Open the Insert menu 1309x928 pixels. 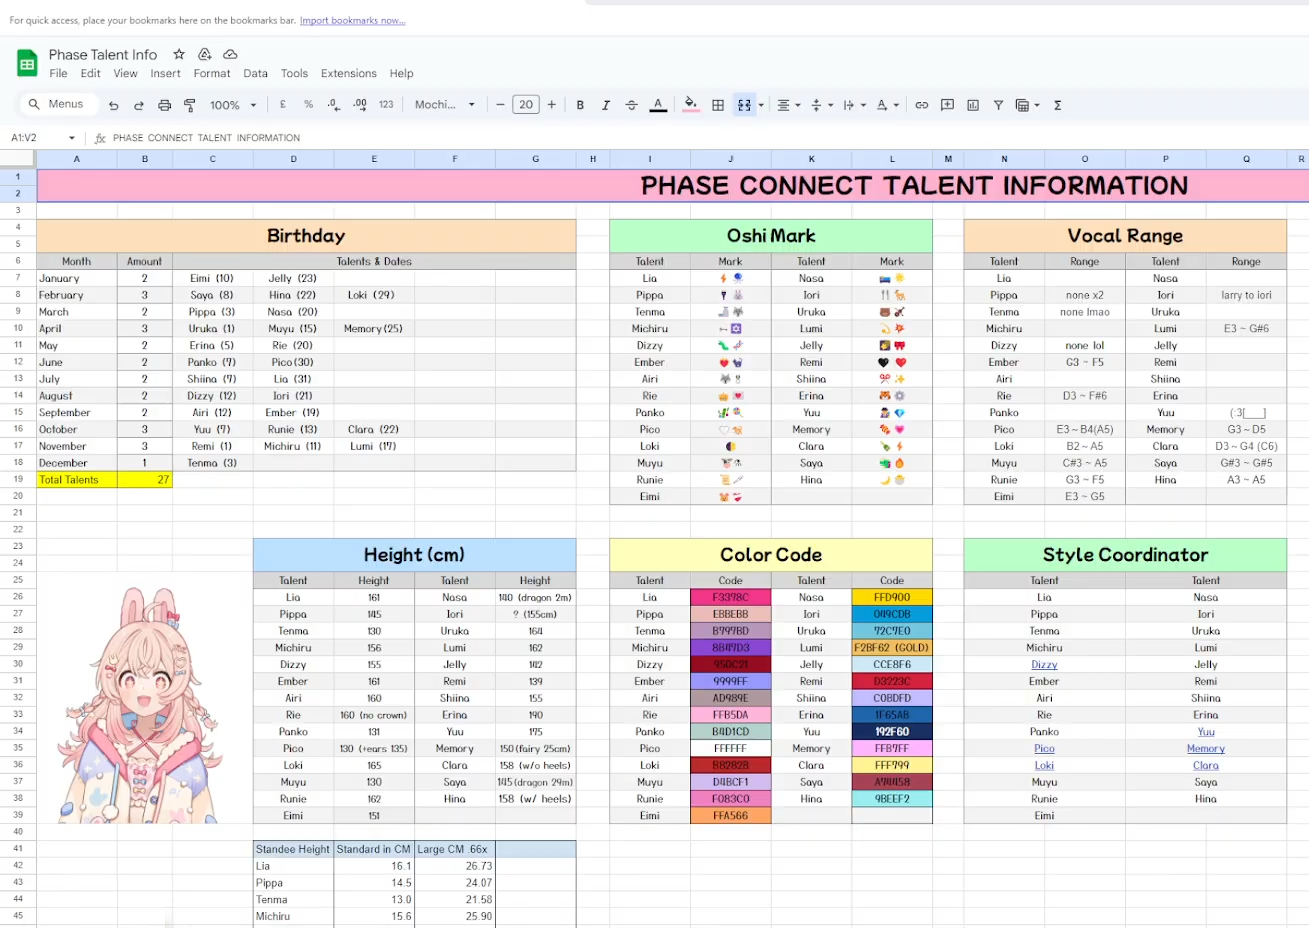click(x=166, y=73)
